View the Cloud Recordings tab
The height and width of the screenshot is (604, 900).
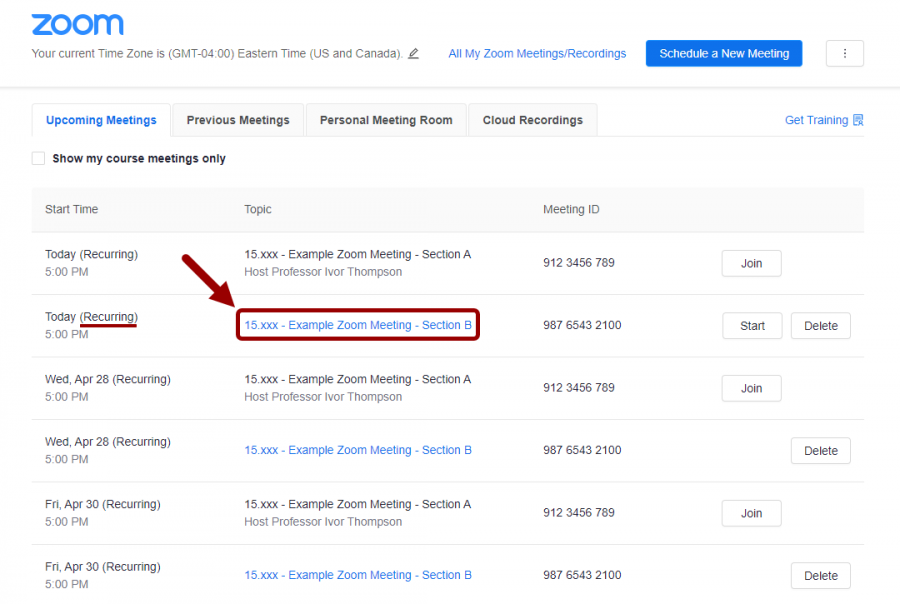pos(532,119)
